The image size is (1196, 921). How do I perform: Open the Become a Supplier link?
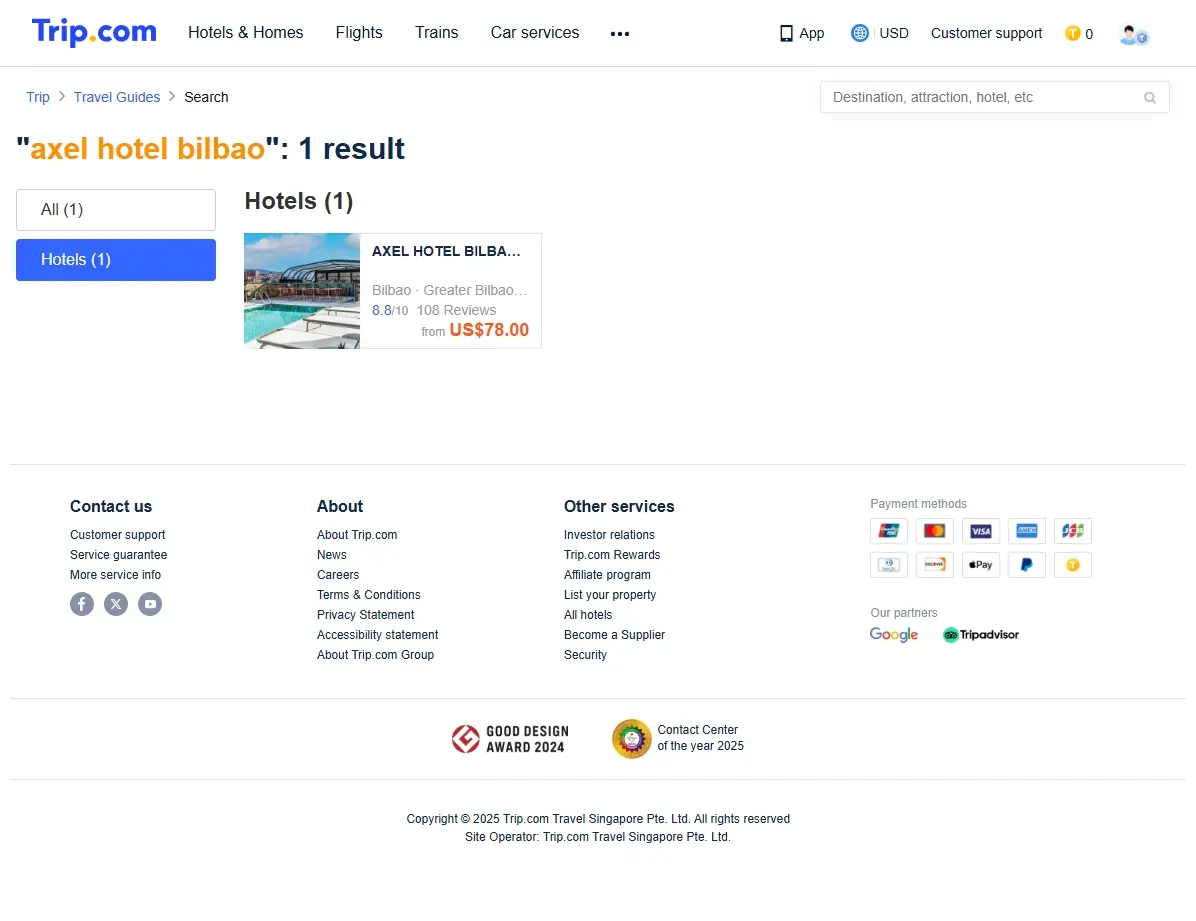tap(614, 635)
